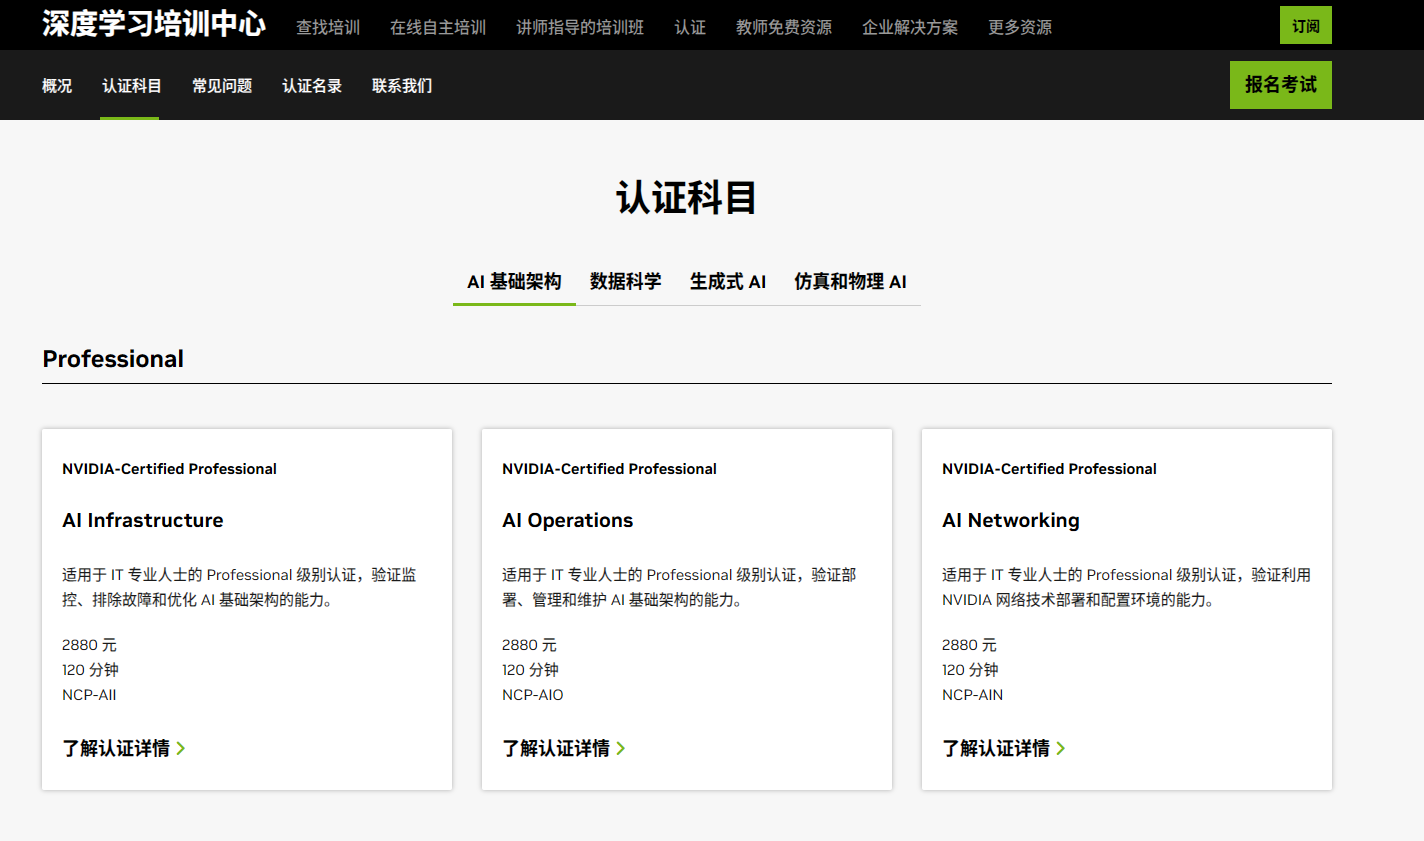Screen dimensions: 1424x841
Task: Click the 2880 元 price on AI Operations card
Action: click(529, 645)
